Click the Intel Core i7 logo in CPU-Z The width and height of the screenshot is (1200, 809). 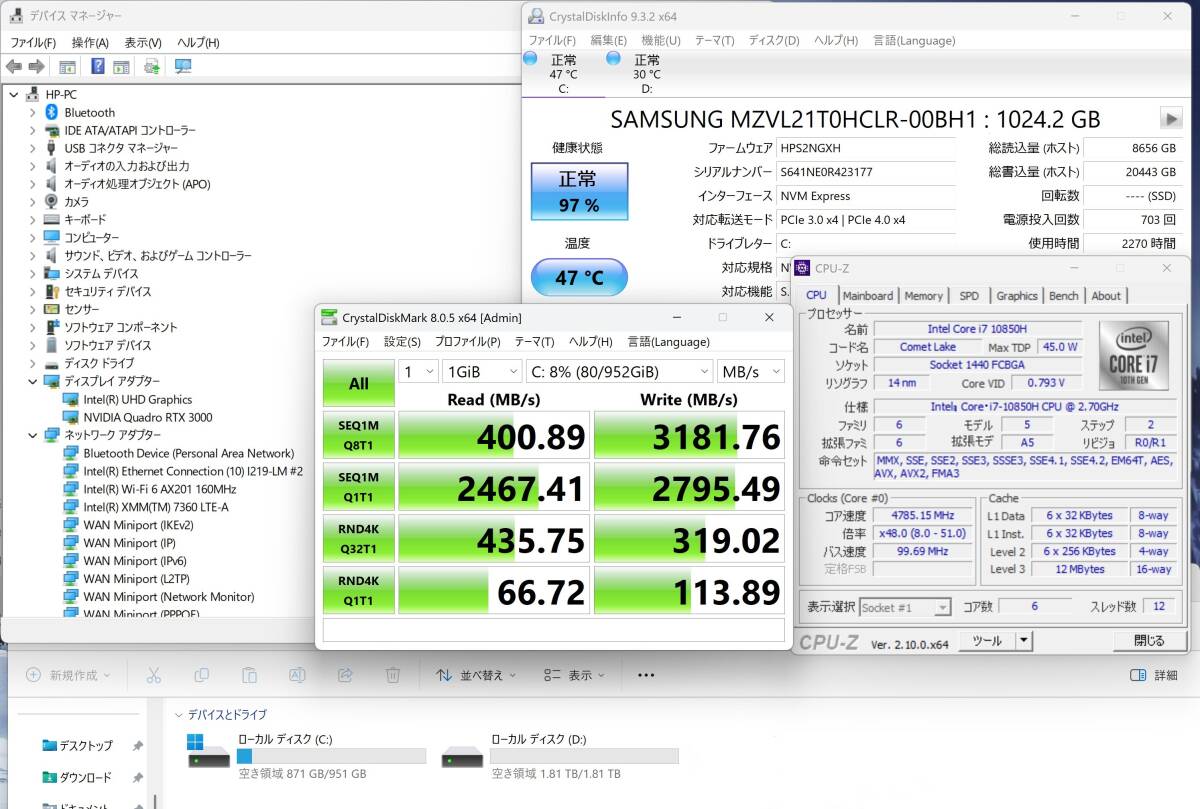pyautogui.click(x=1134, y=355)
